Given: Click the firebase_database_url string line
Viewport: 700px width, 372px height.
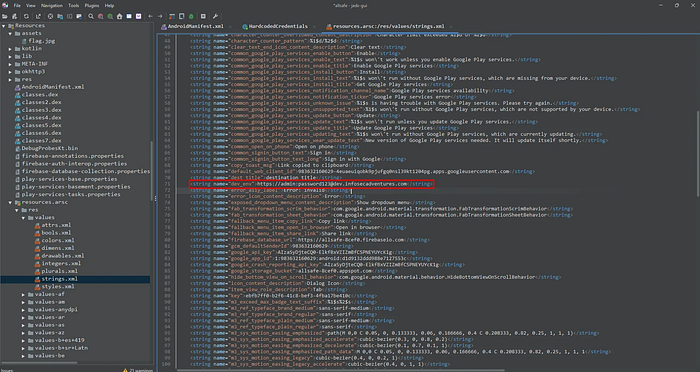Looking at the screenshot, I should [309, 240].
